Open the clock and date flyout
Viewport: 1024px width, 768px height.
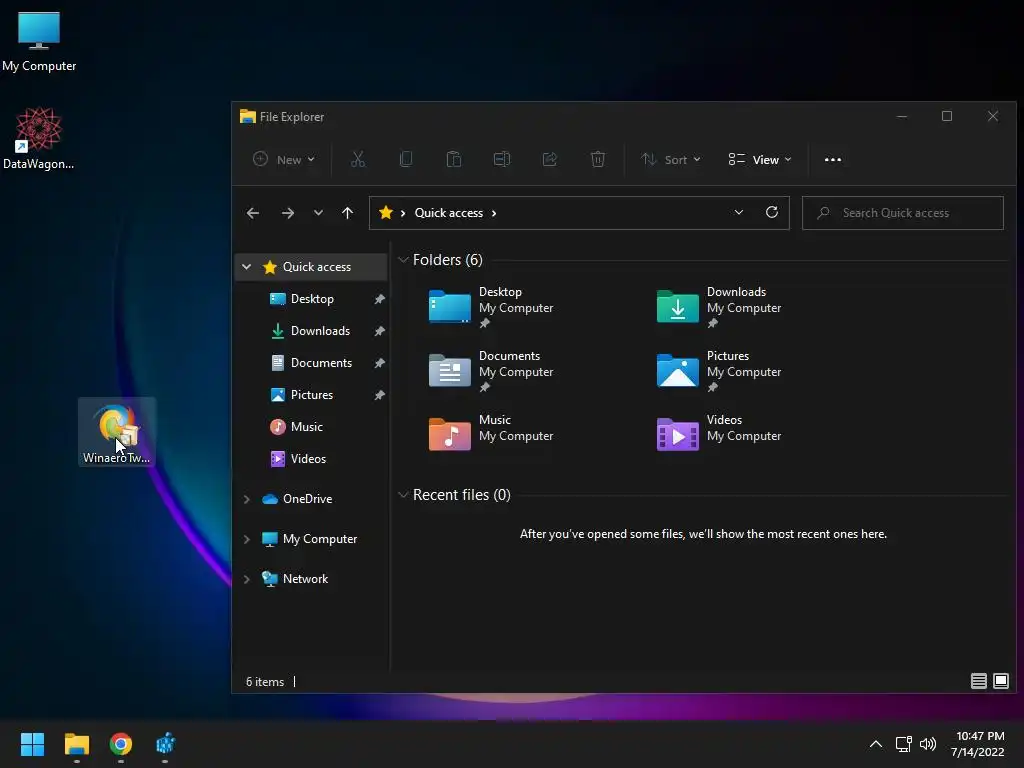pyautogui.click(x=978, y=744)
